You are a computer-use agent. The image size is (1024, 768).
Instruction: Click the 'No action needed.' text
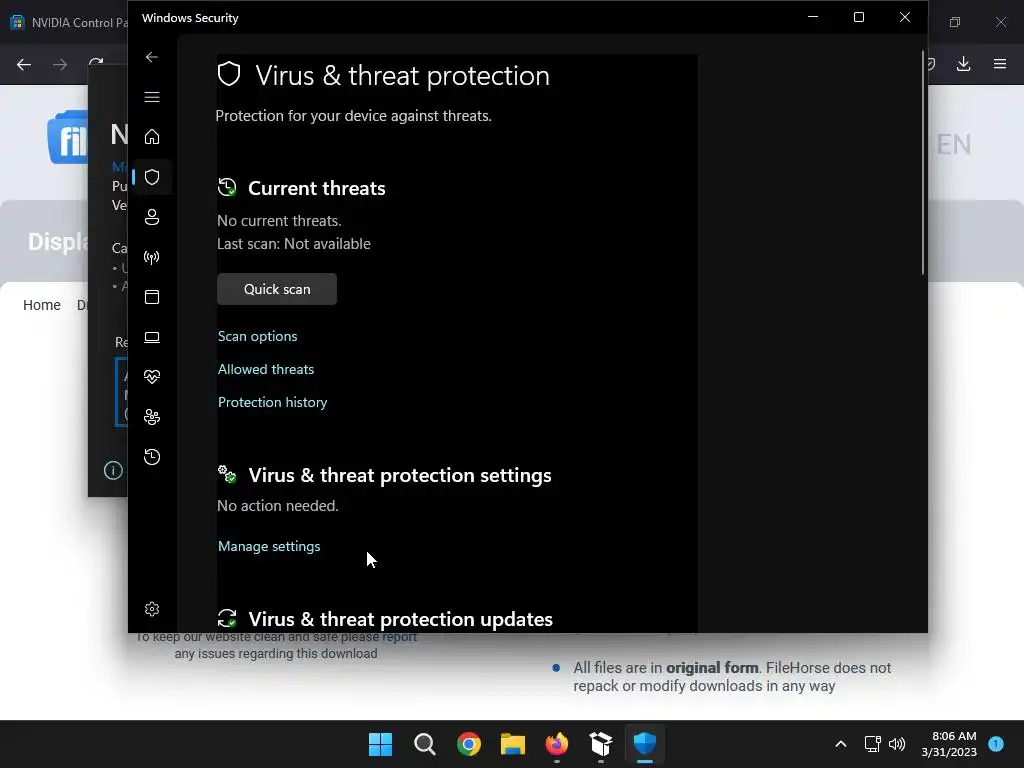click(x=278, y=505)
